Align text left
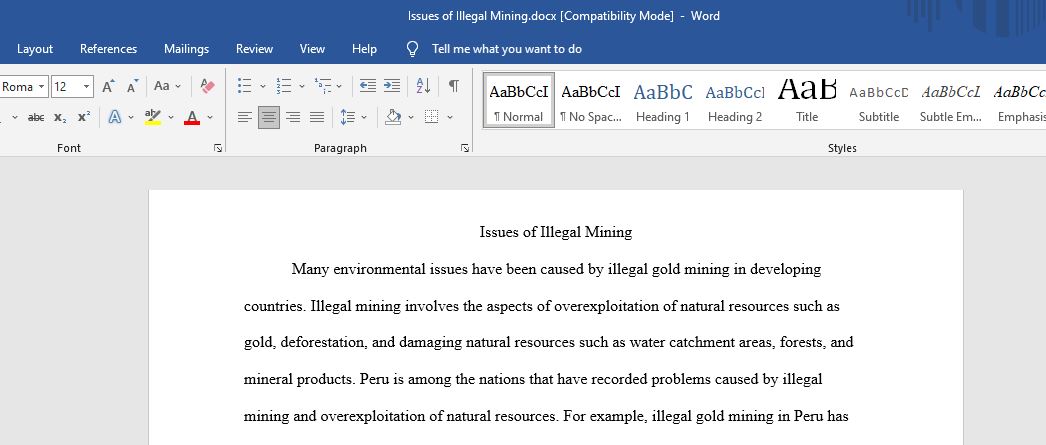 pos(245,117)
